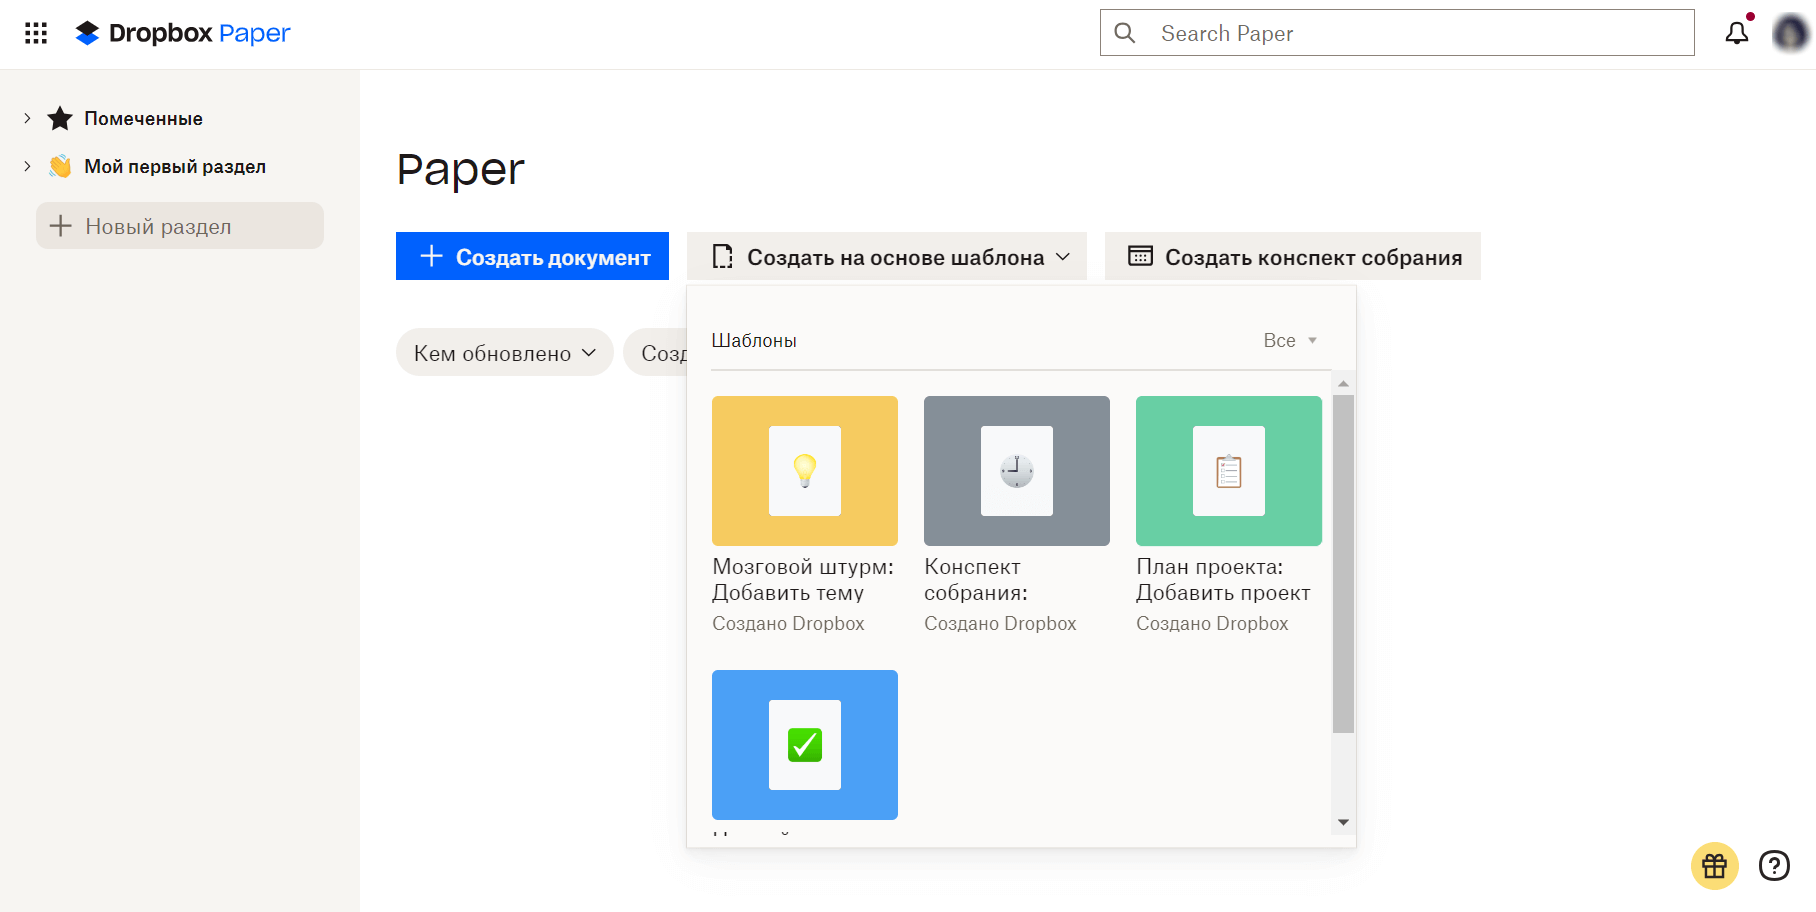Click the templates scrollbar up arrow
The height and width of the screenshot is (912, 1816).
point(1343,384)
